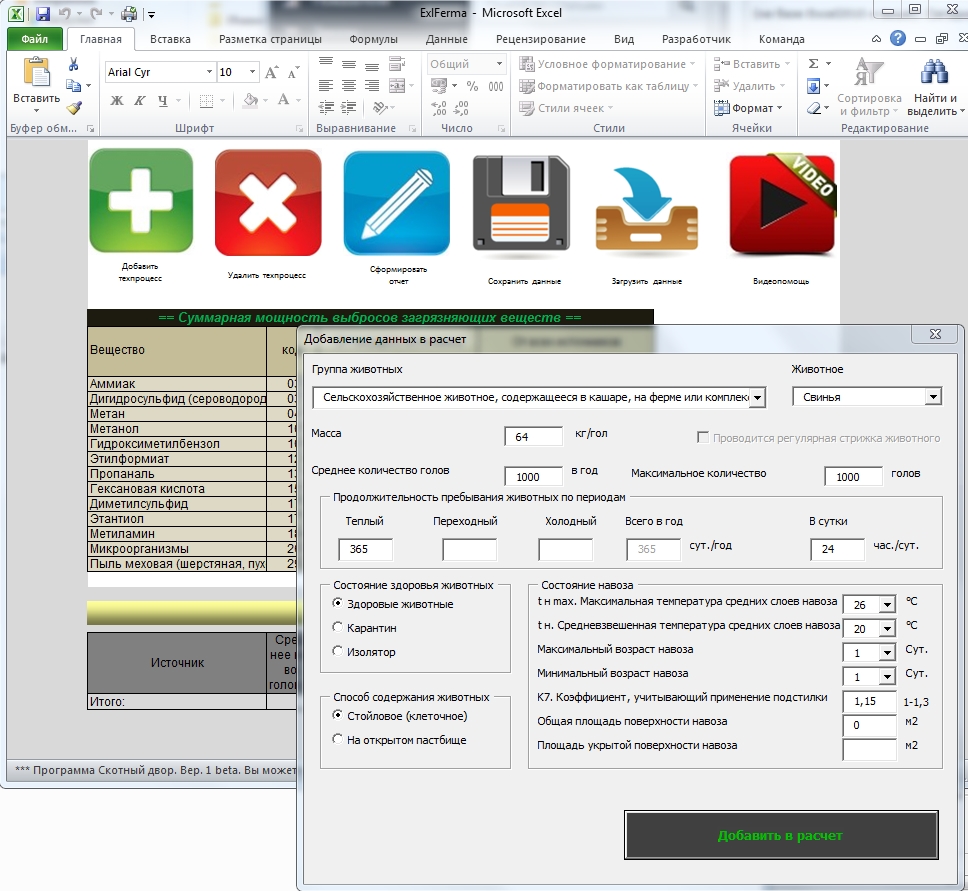Image resolution: width=968 pixels, height=891 pixels.
Task: Close the Добавление данных в расчет dialog
Action: pyautogui.click(x=935, y=334)
